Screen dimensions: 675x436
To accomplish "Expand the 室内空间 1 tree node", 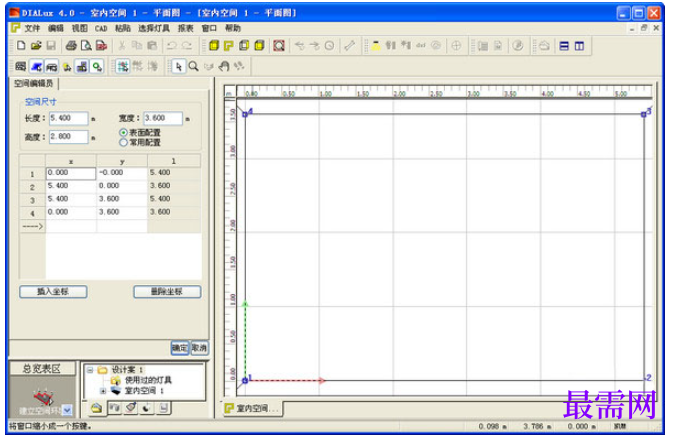I will tap(103, 391).
